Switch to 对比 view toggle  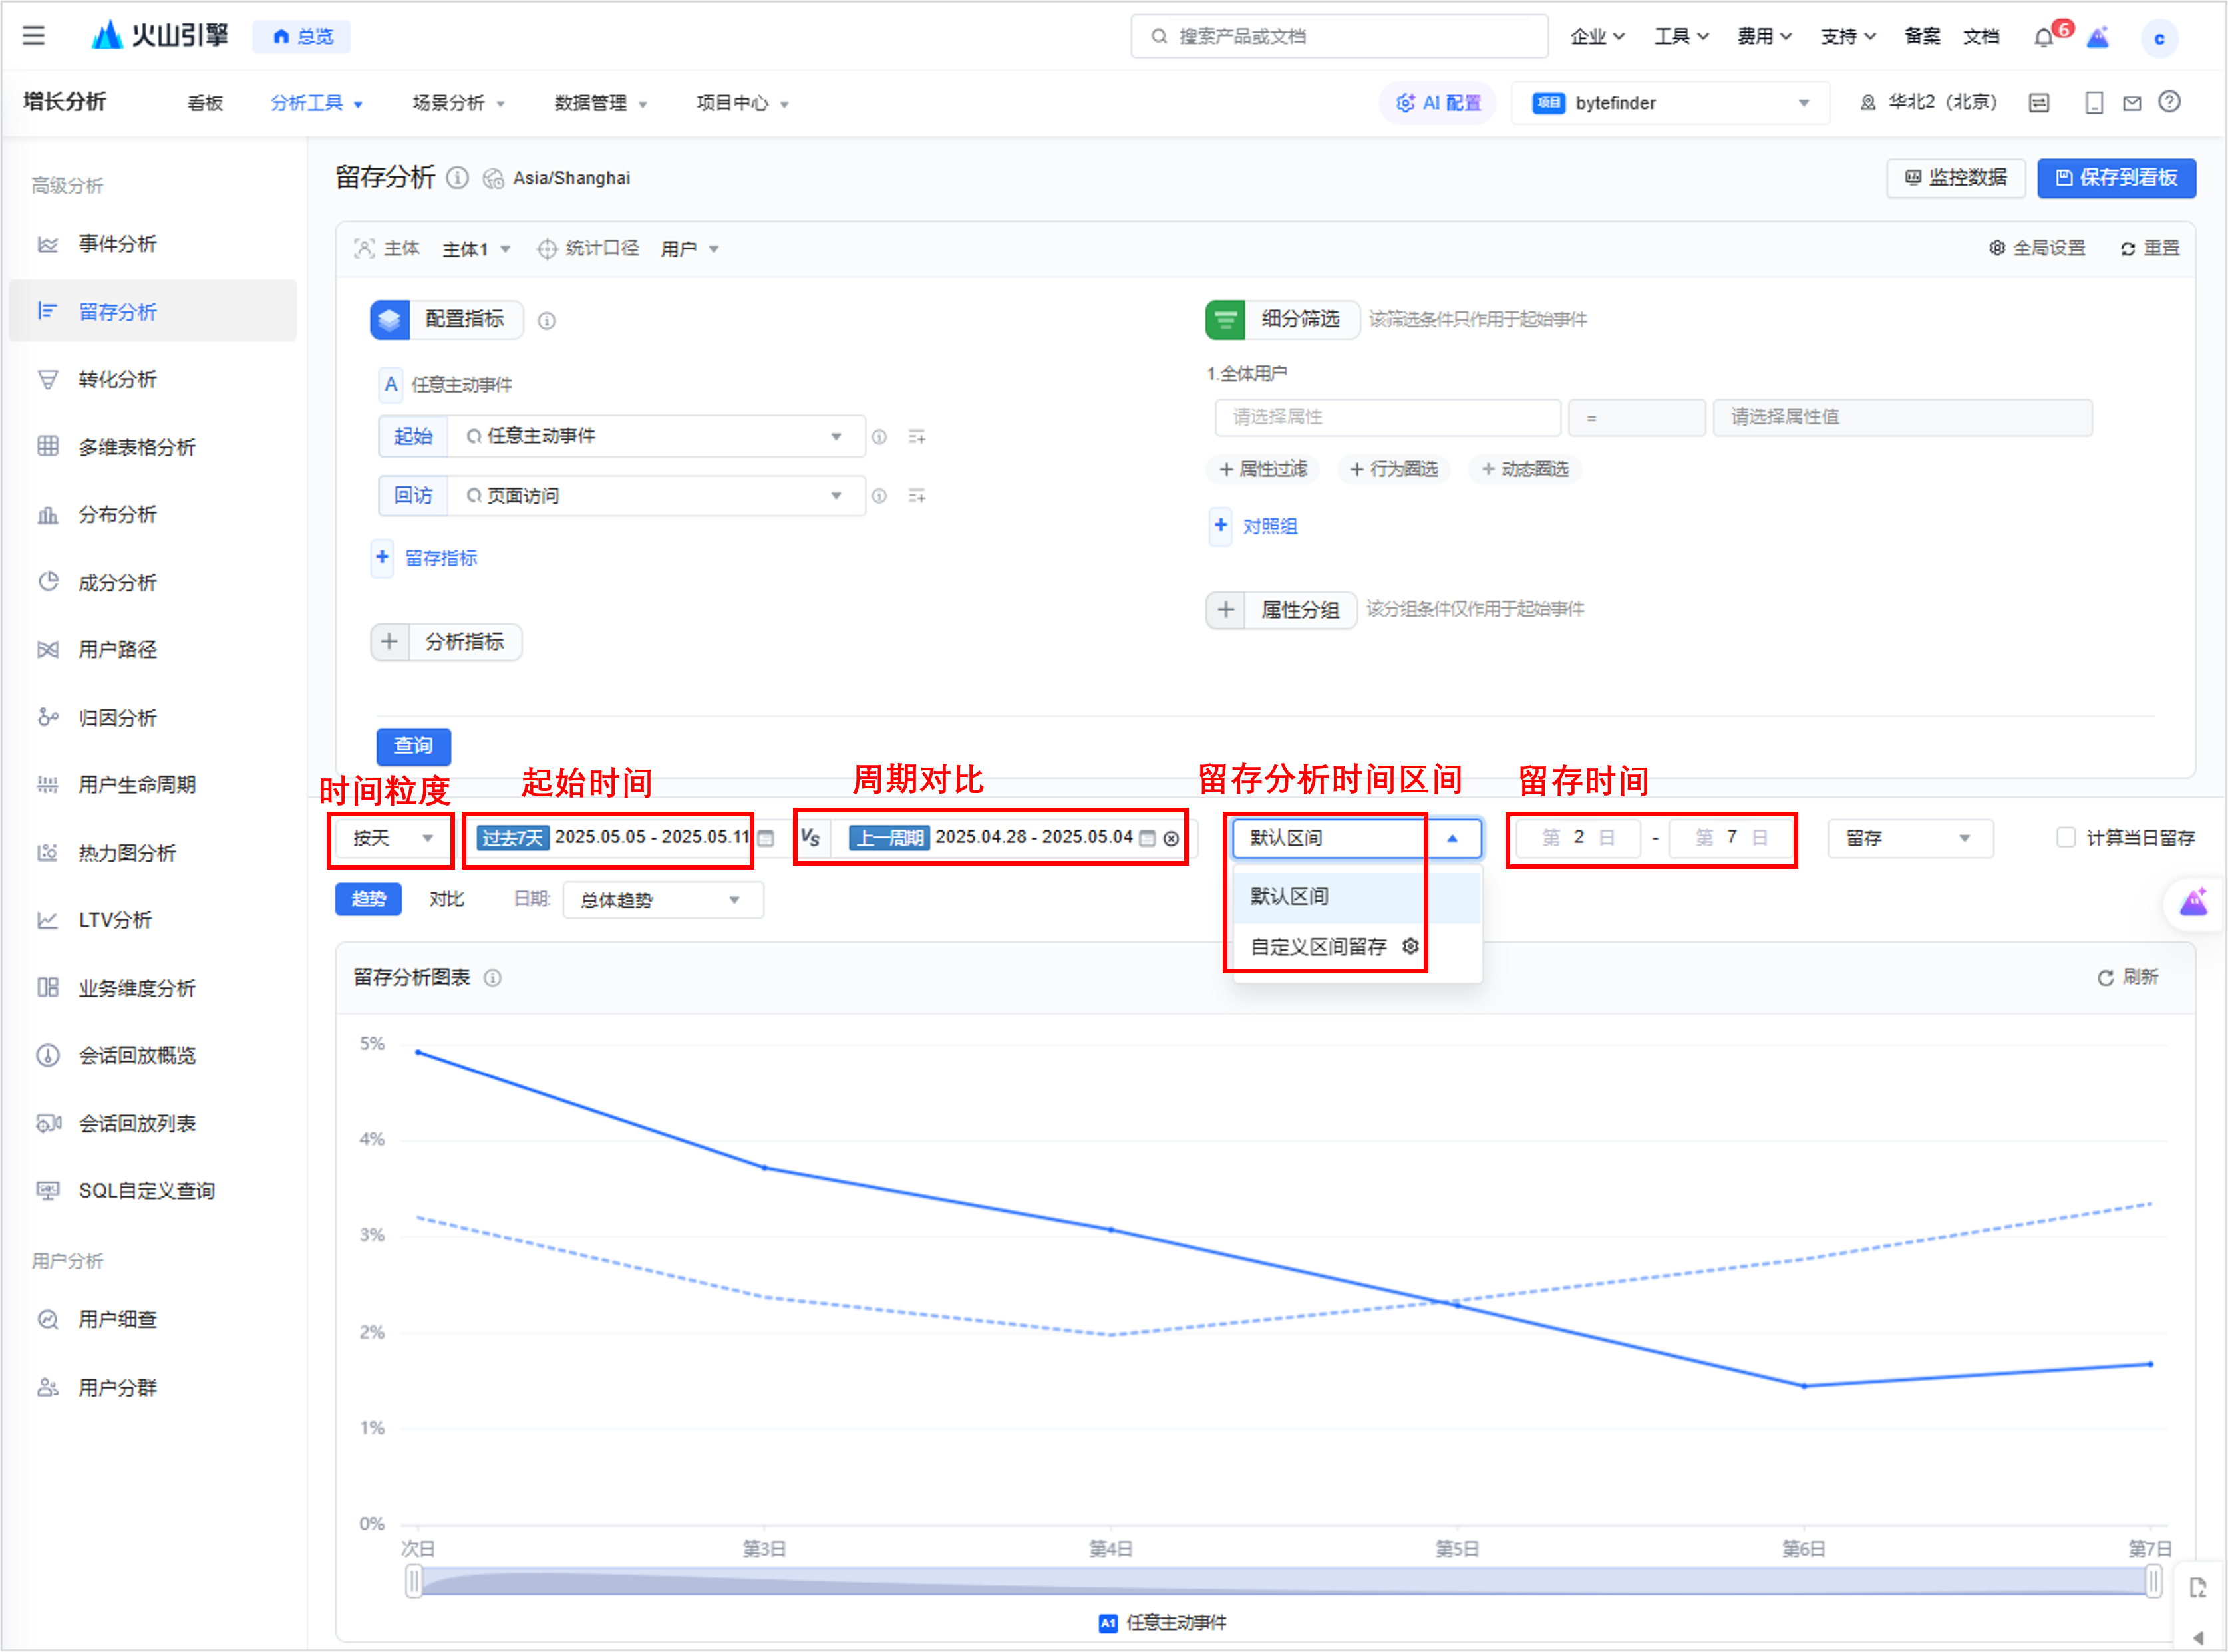click(x=446, y=899)
